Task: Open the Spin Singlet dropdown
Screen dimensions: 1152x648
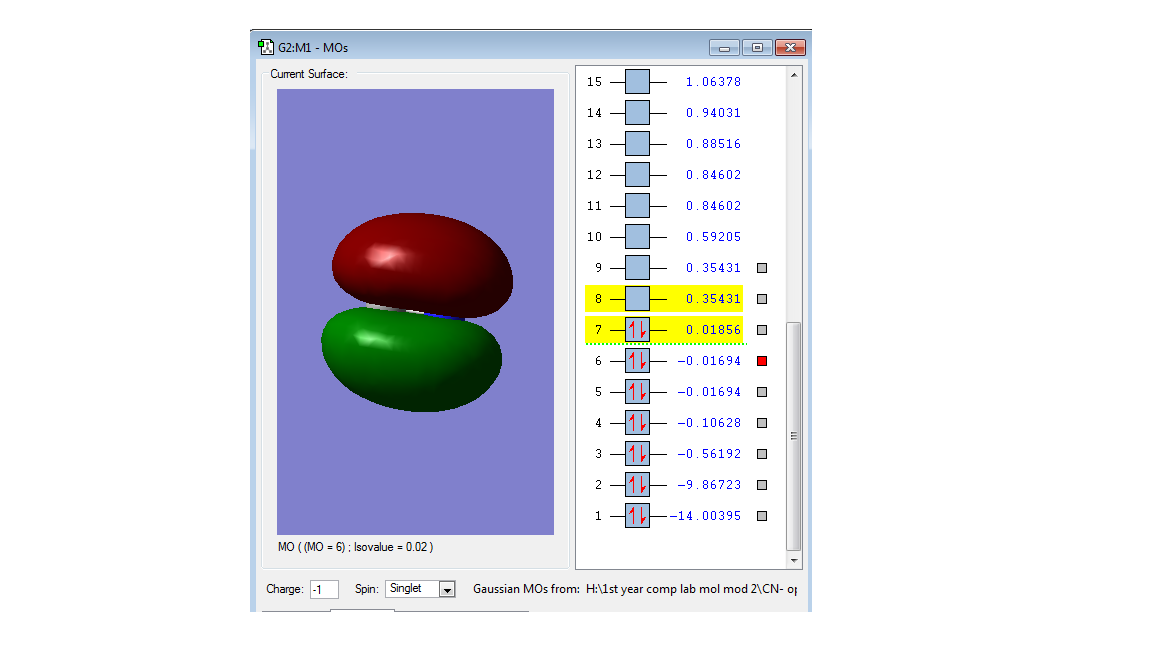Action: [x=447, y=589]
